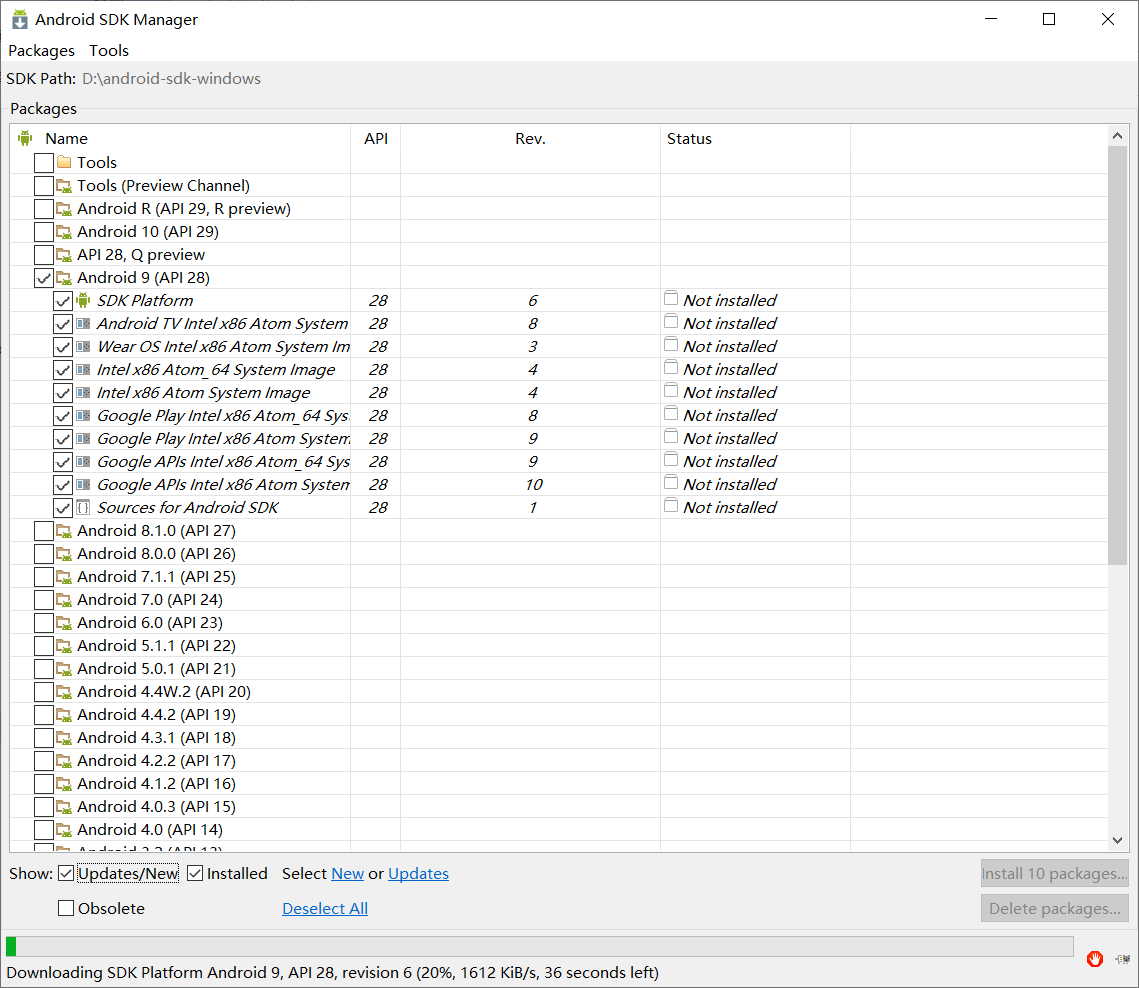Screen dimensions: 1139x988
Task: Select the New packages link
Action: coord(347,873)
